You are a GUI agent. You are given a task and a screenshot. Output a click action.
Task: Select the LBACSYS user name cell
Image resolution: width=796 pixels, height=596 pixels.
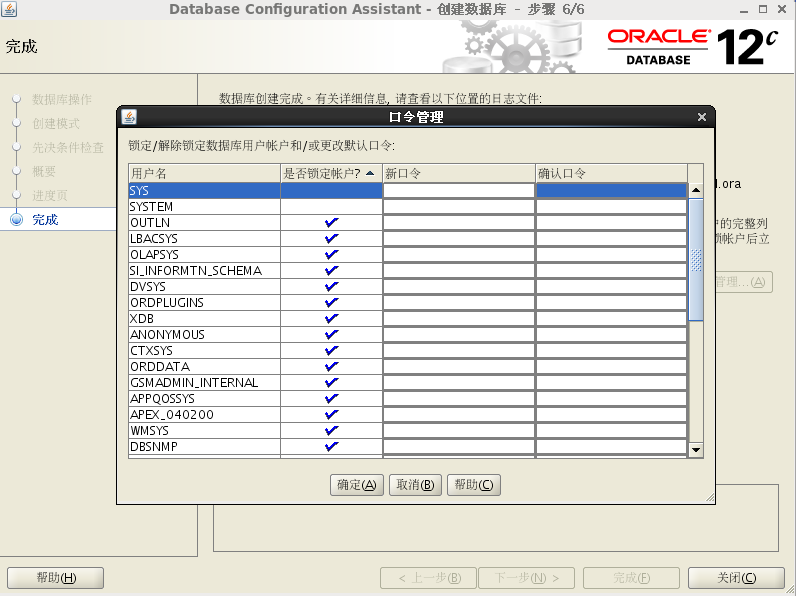pos(205,239)
